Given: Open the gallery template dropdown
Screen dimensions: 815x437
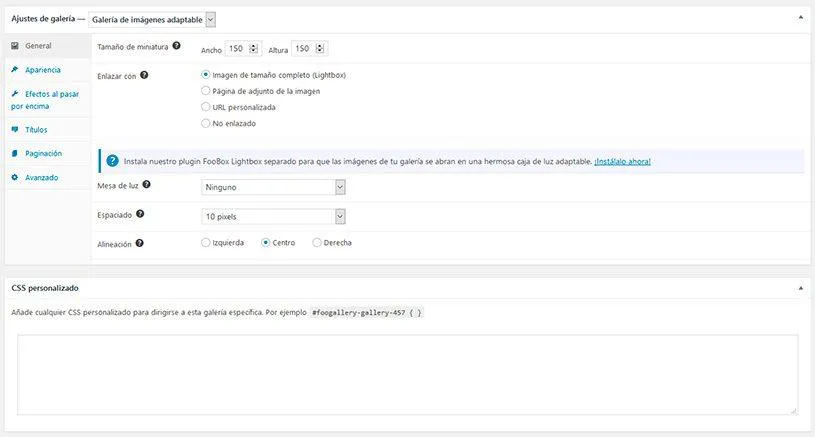Looking at the screenshot, I should [x=152, y=19].
